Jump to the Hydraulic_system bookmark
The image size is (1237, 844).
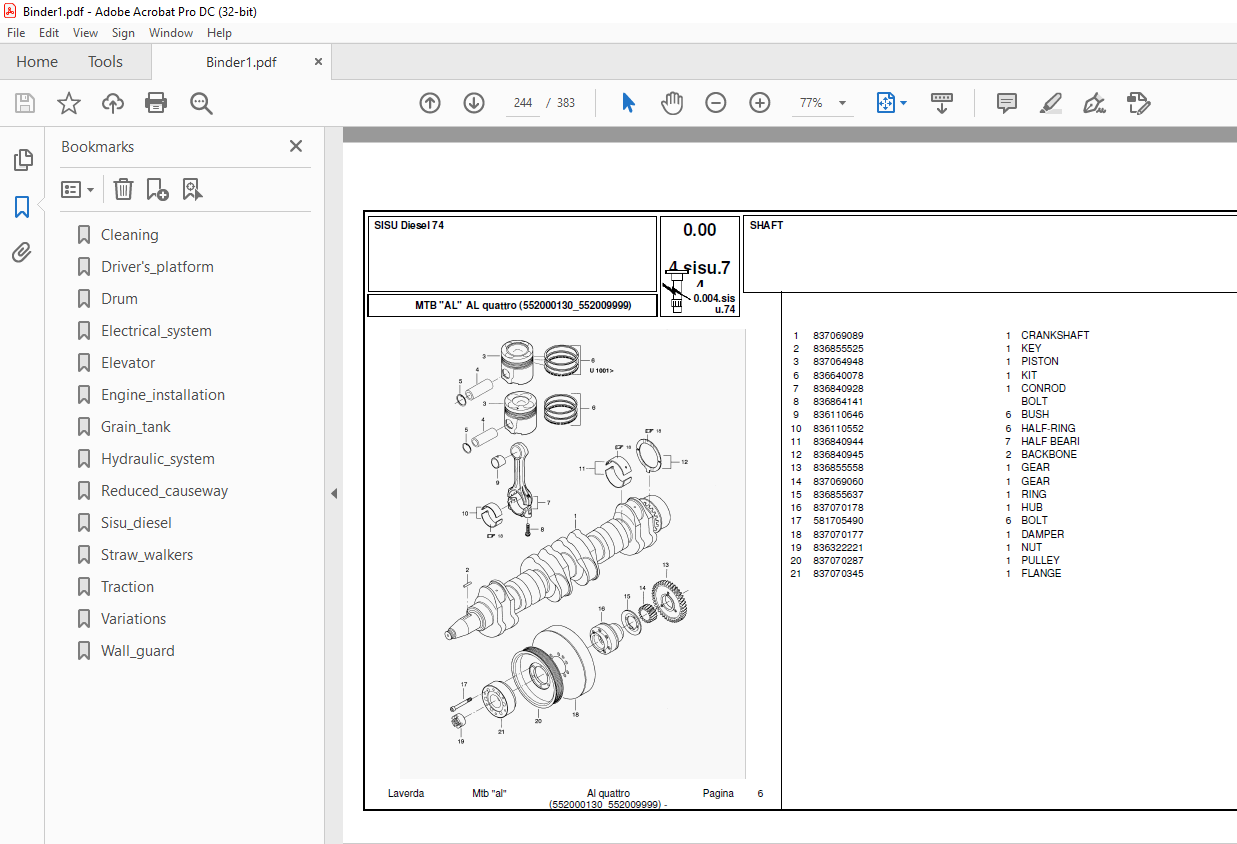[158, 459]
